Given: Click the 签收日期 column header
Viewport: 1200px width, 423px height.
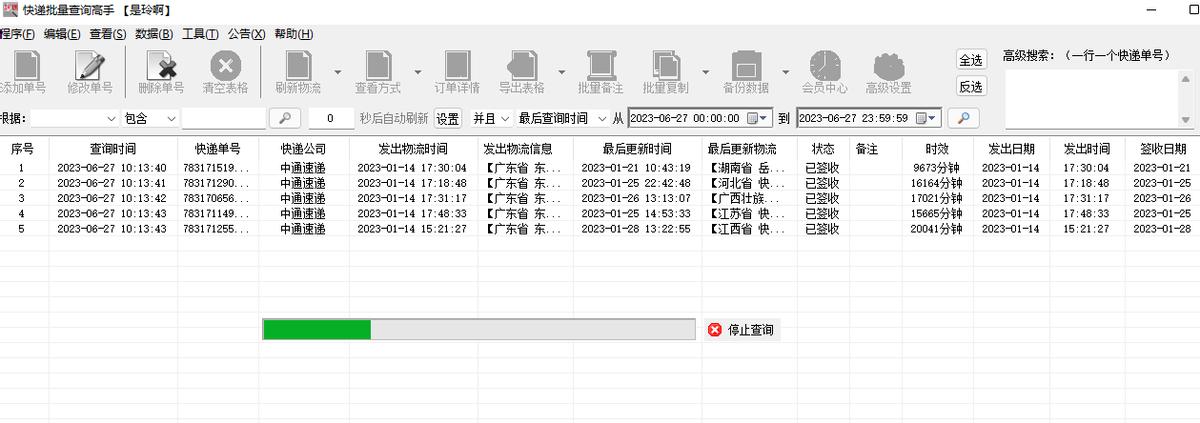Looking at the screenshot, I should coord(1161,148).
